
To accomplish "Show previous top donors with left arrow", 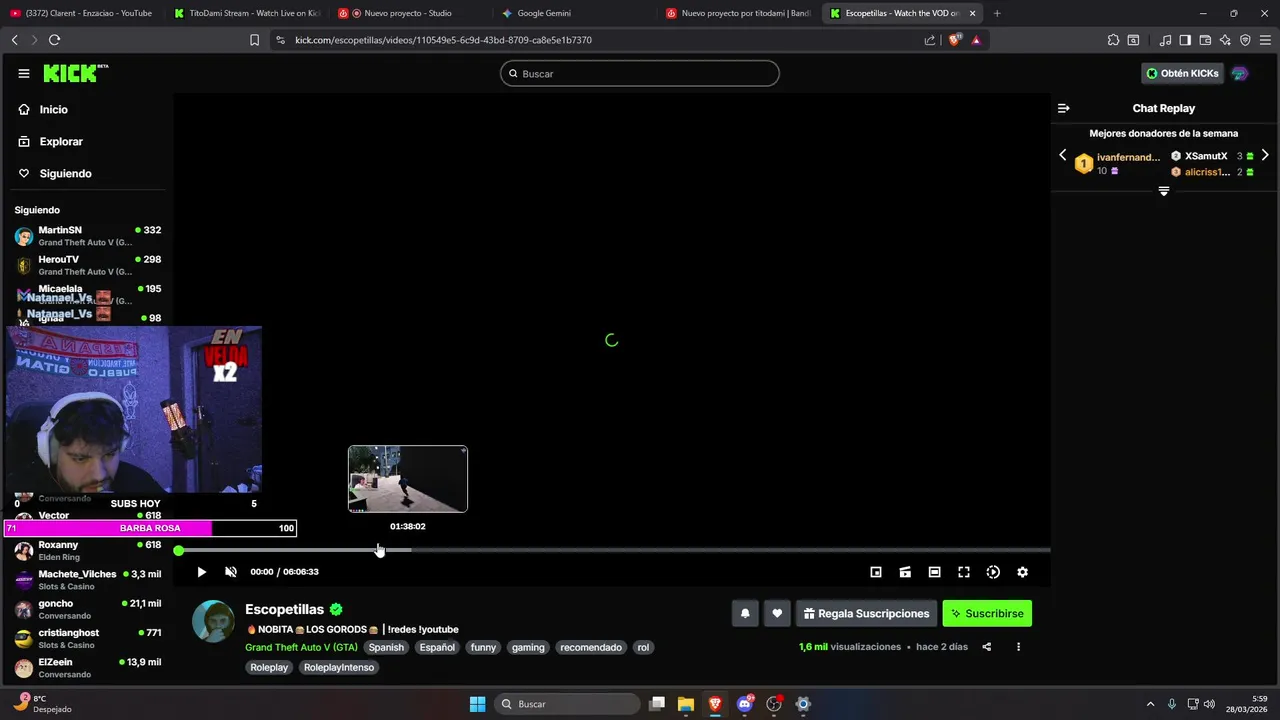I will (1063, 155).
